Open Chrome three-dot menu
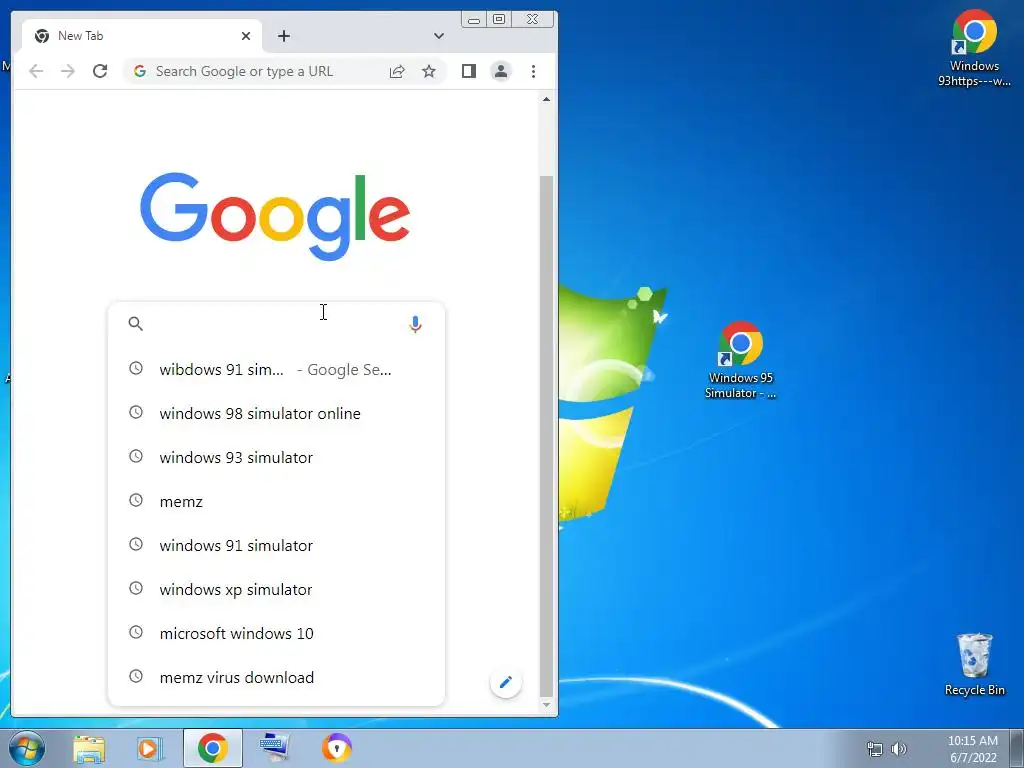Image resolution: width=1024 pixels, height=768 pixels. (x=534, y=71)
